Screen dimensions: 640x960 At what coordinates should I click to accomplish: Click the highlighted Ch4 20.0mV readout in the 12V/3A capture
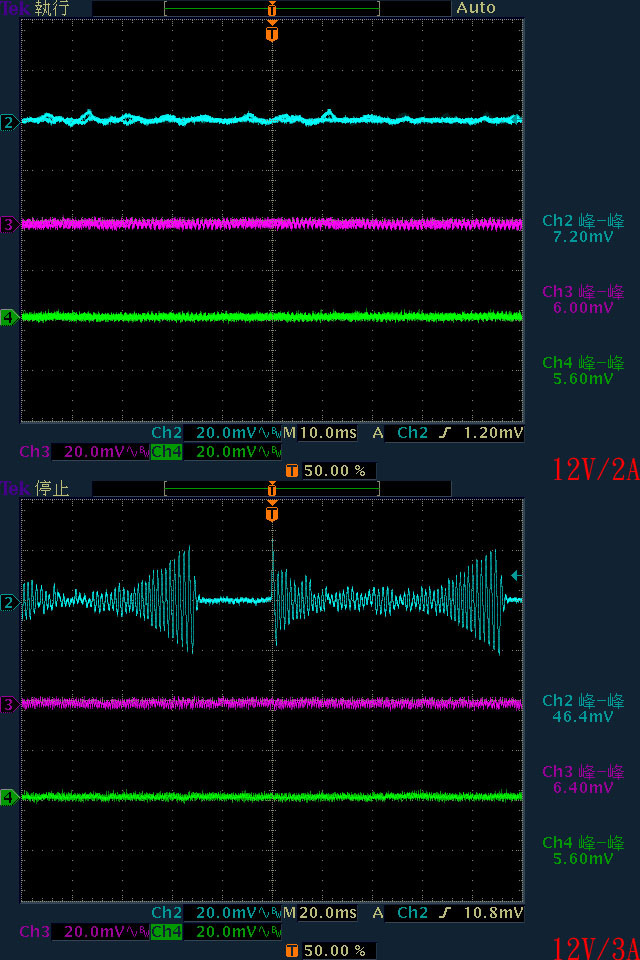(216, 932)
